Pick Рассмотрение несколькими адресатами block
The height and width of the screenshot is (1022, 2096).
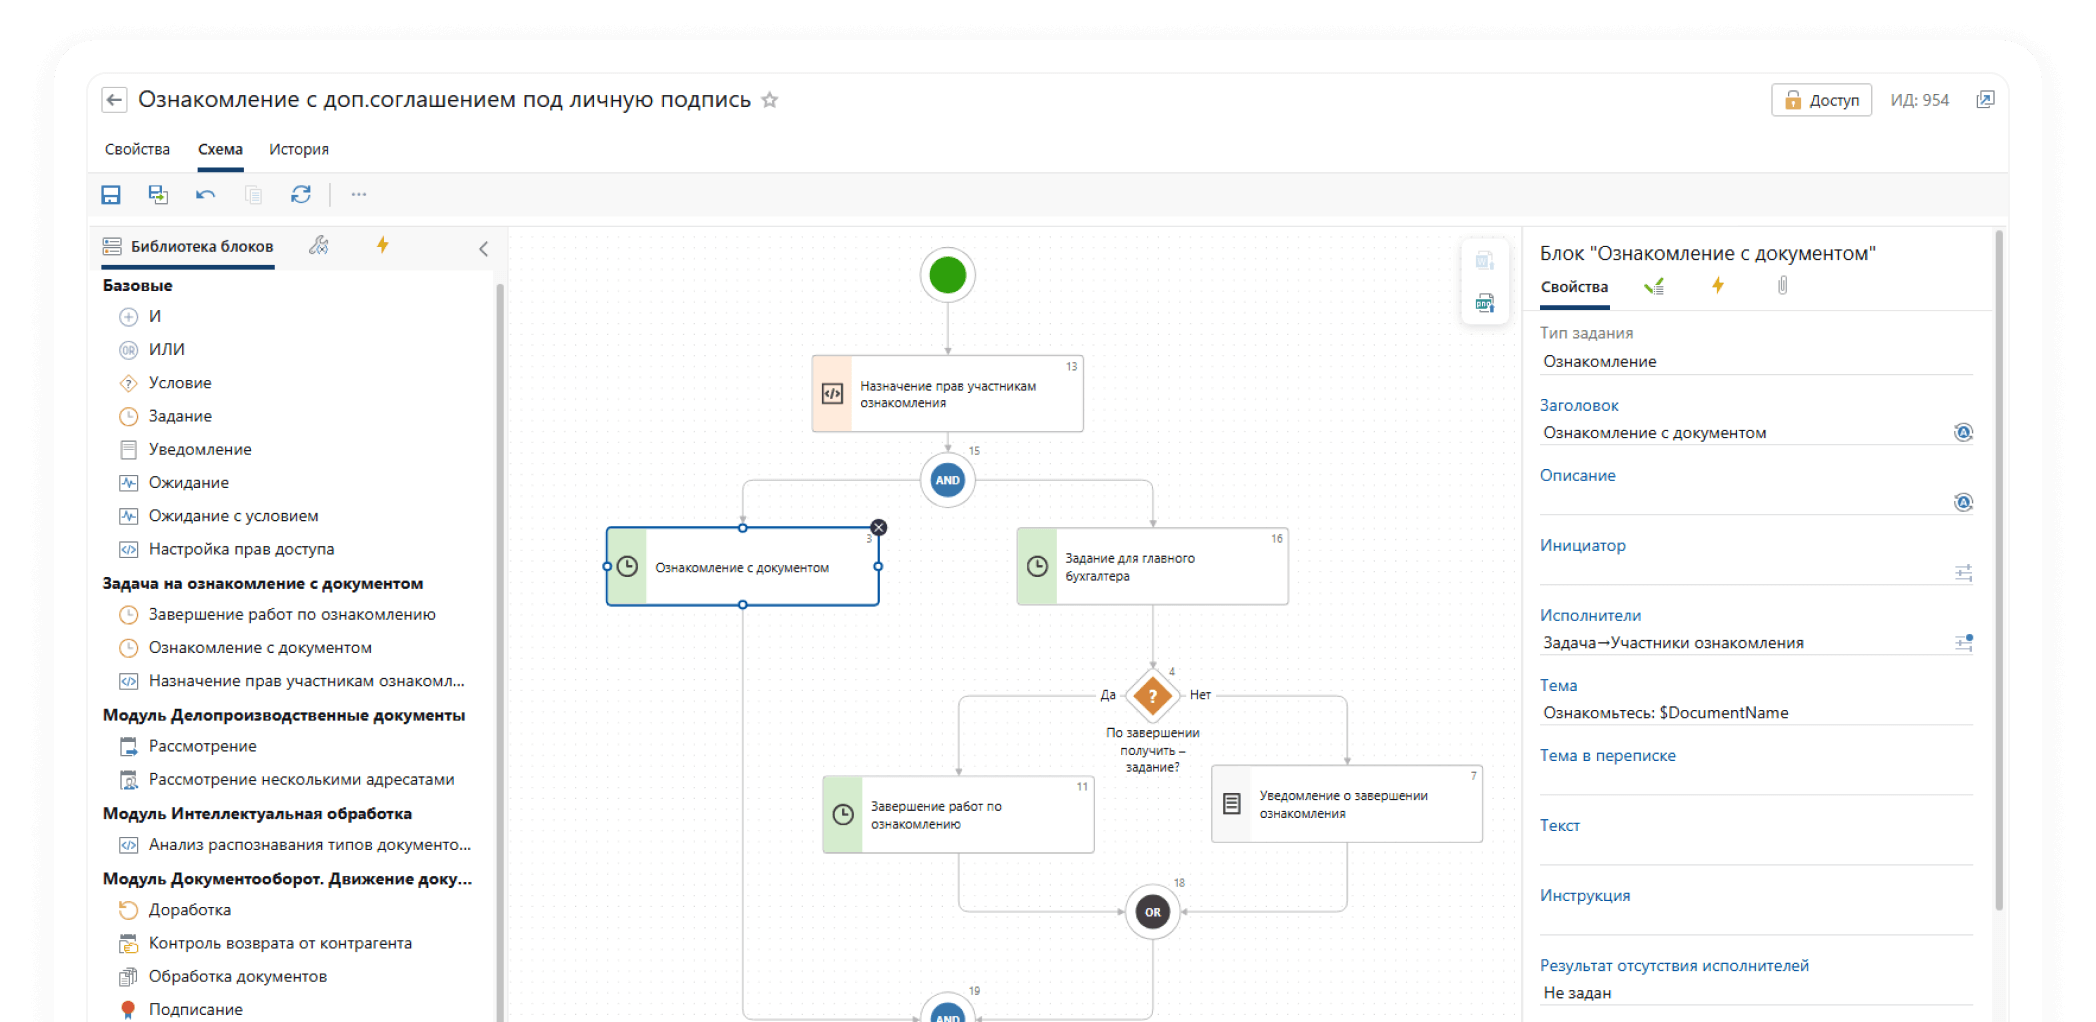click(x=300, y=779)
